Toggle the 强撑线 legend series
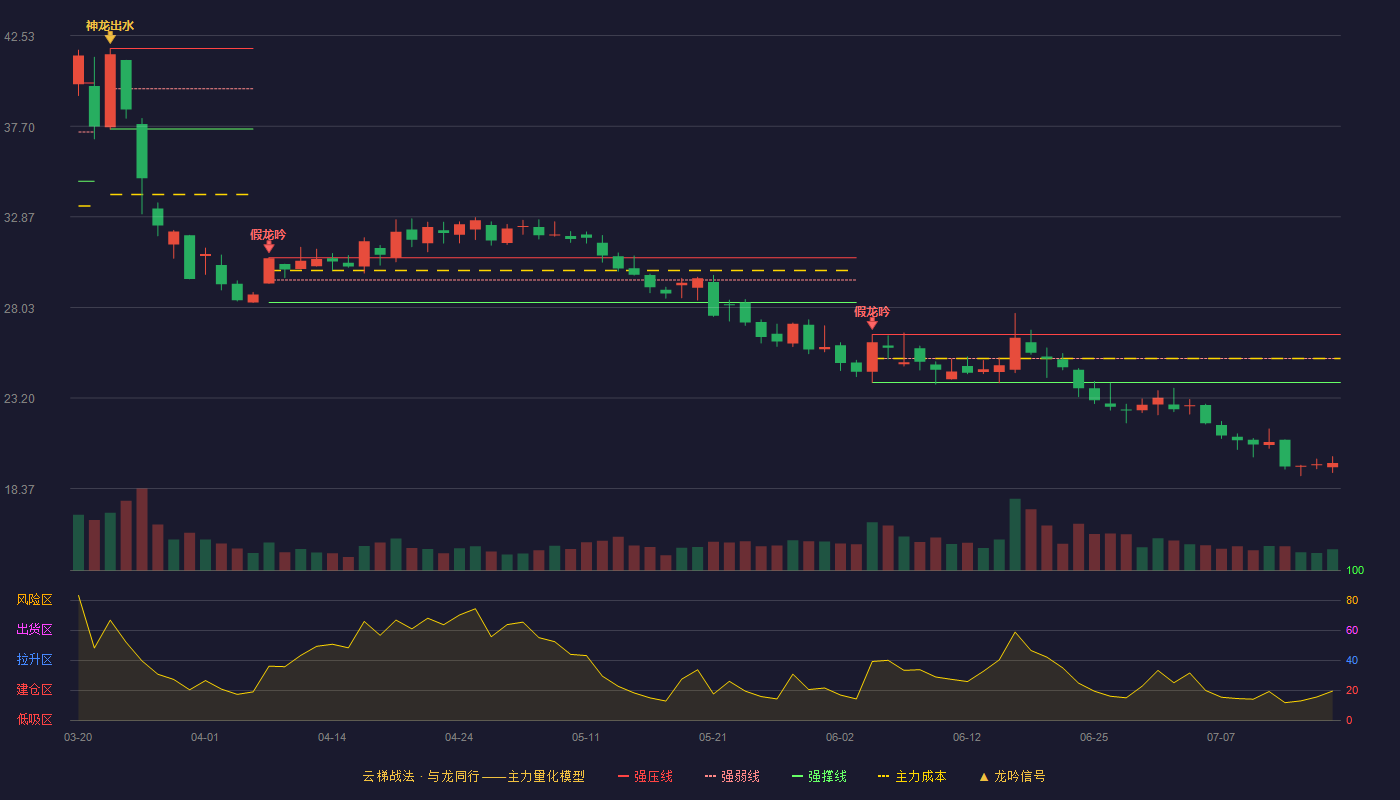Image resolution: width=1400 pixels, height=800 pixels. pos(819,776)
